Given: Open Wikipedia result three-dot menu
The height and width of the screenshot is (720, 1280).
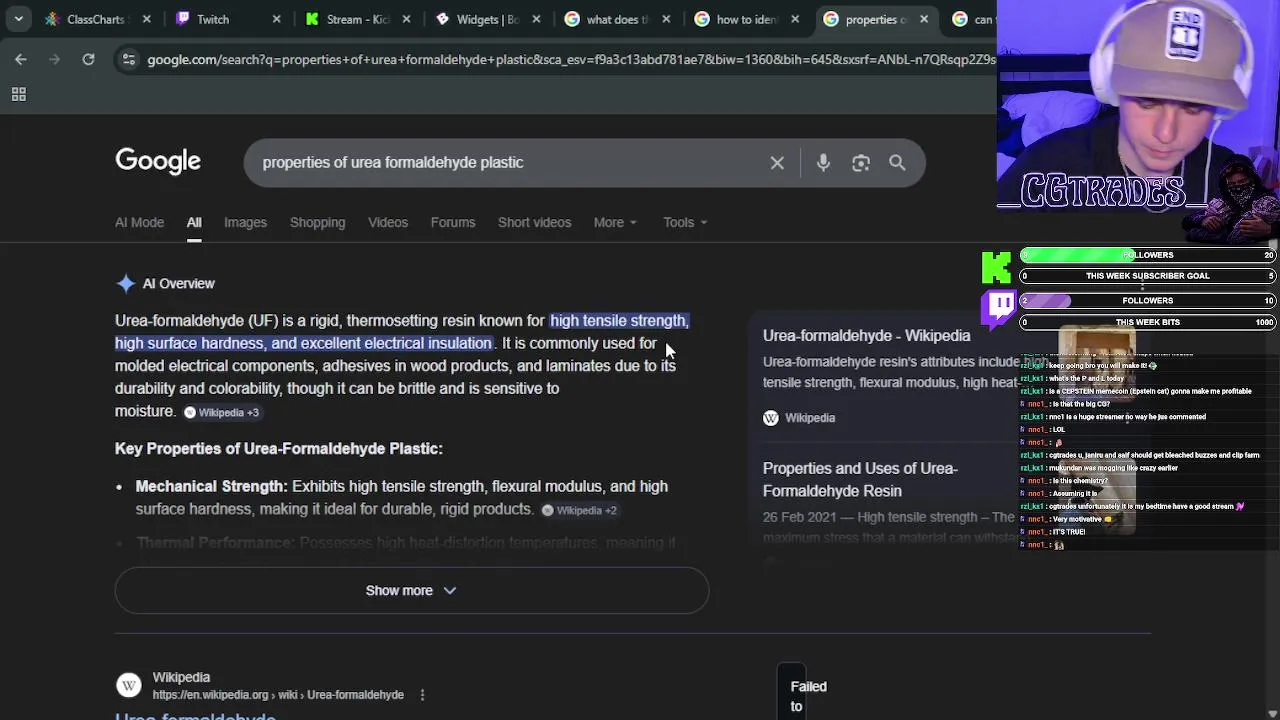Looking at the screenshot, I should [422, 695].
